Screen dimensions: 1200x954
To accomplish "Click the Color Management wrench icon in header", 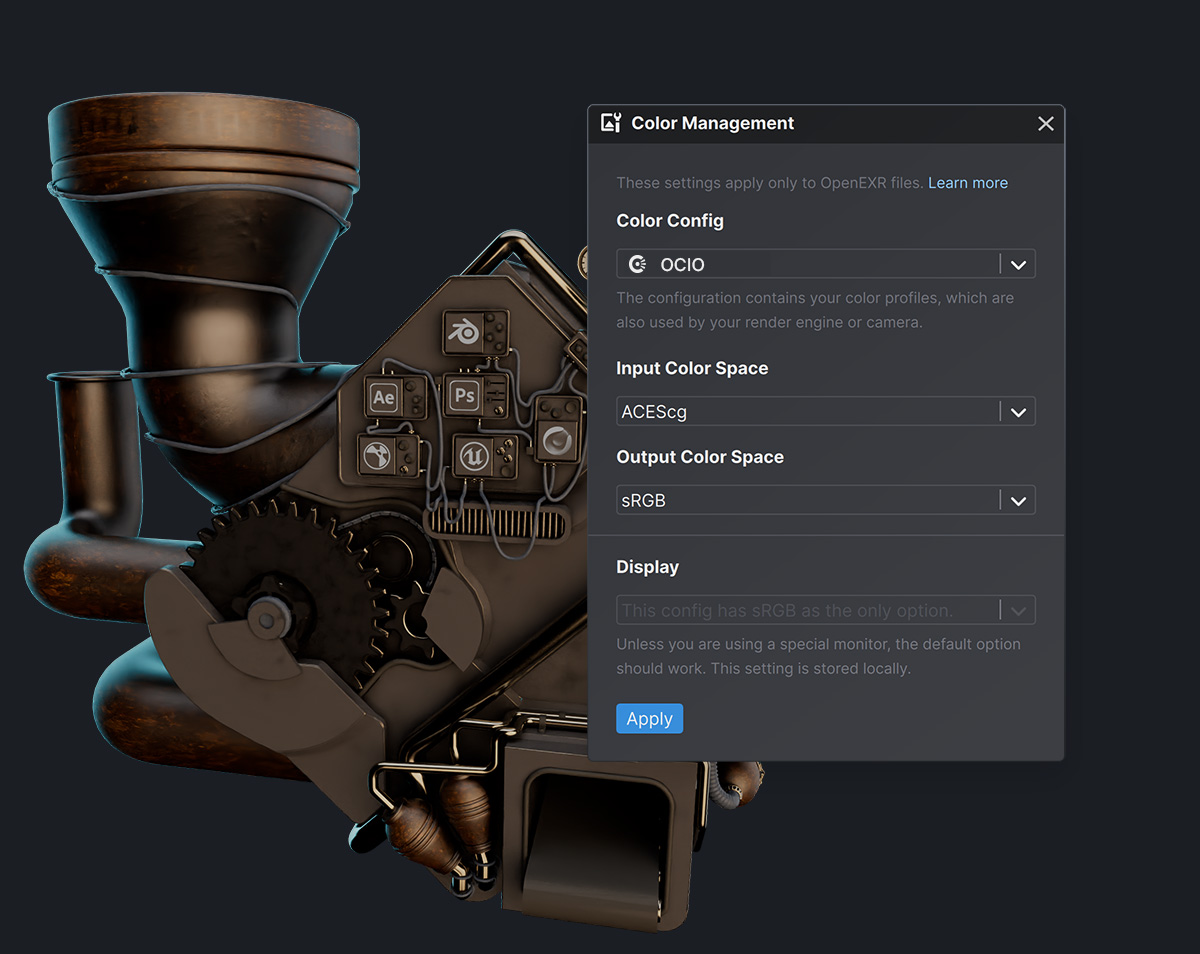I will click(611, 122).
